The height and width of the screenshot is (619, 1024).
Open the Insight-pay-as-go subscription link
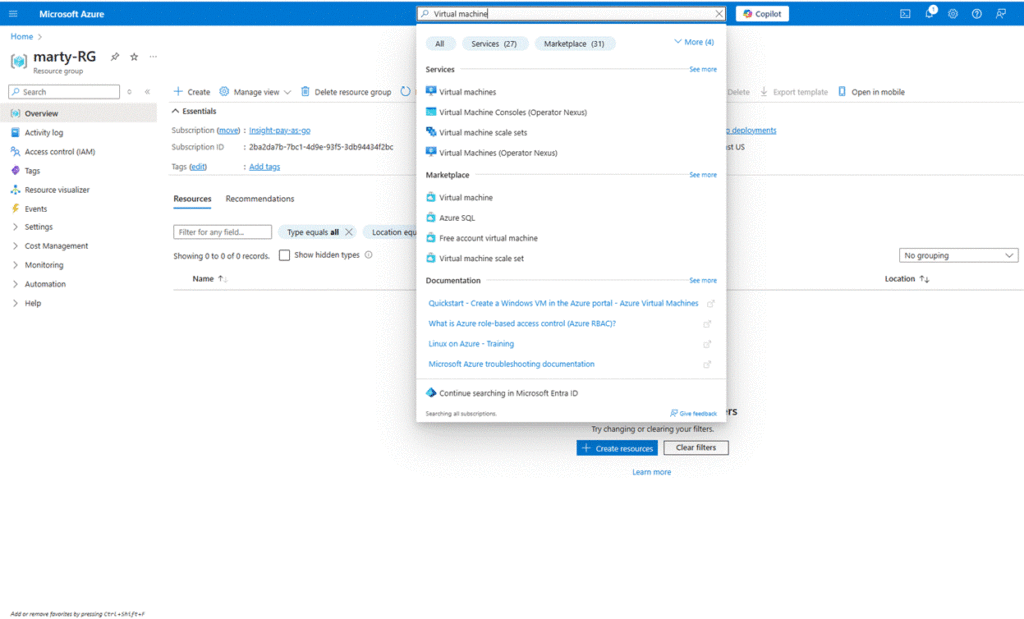coord(280,130)
